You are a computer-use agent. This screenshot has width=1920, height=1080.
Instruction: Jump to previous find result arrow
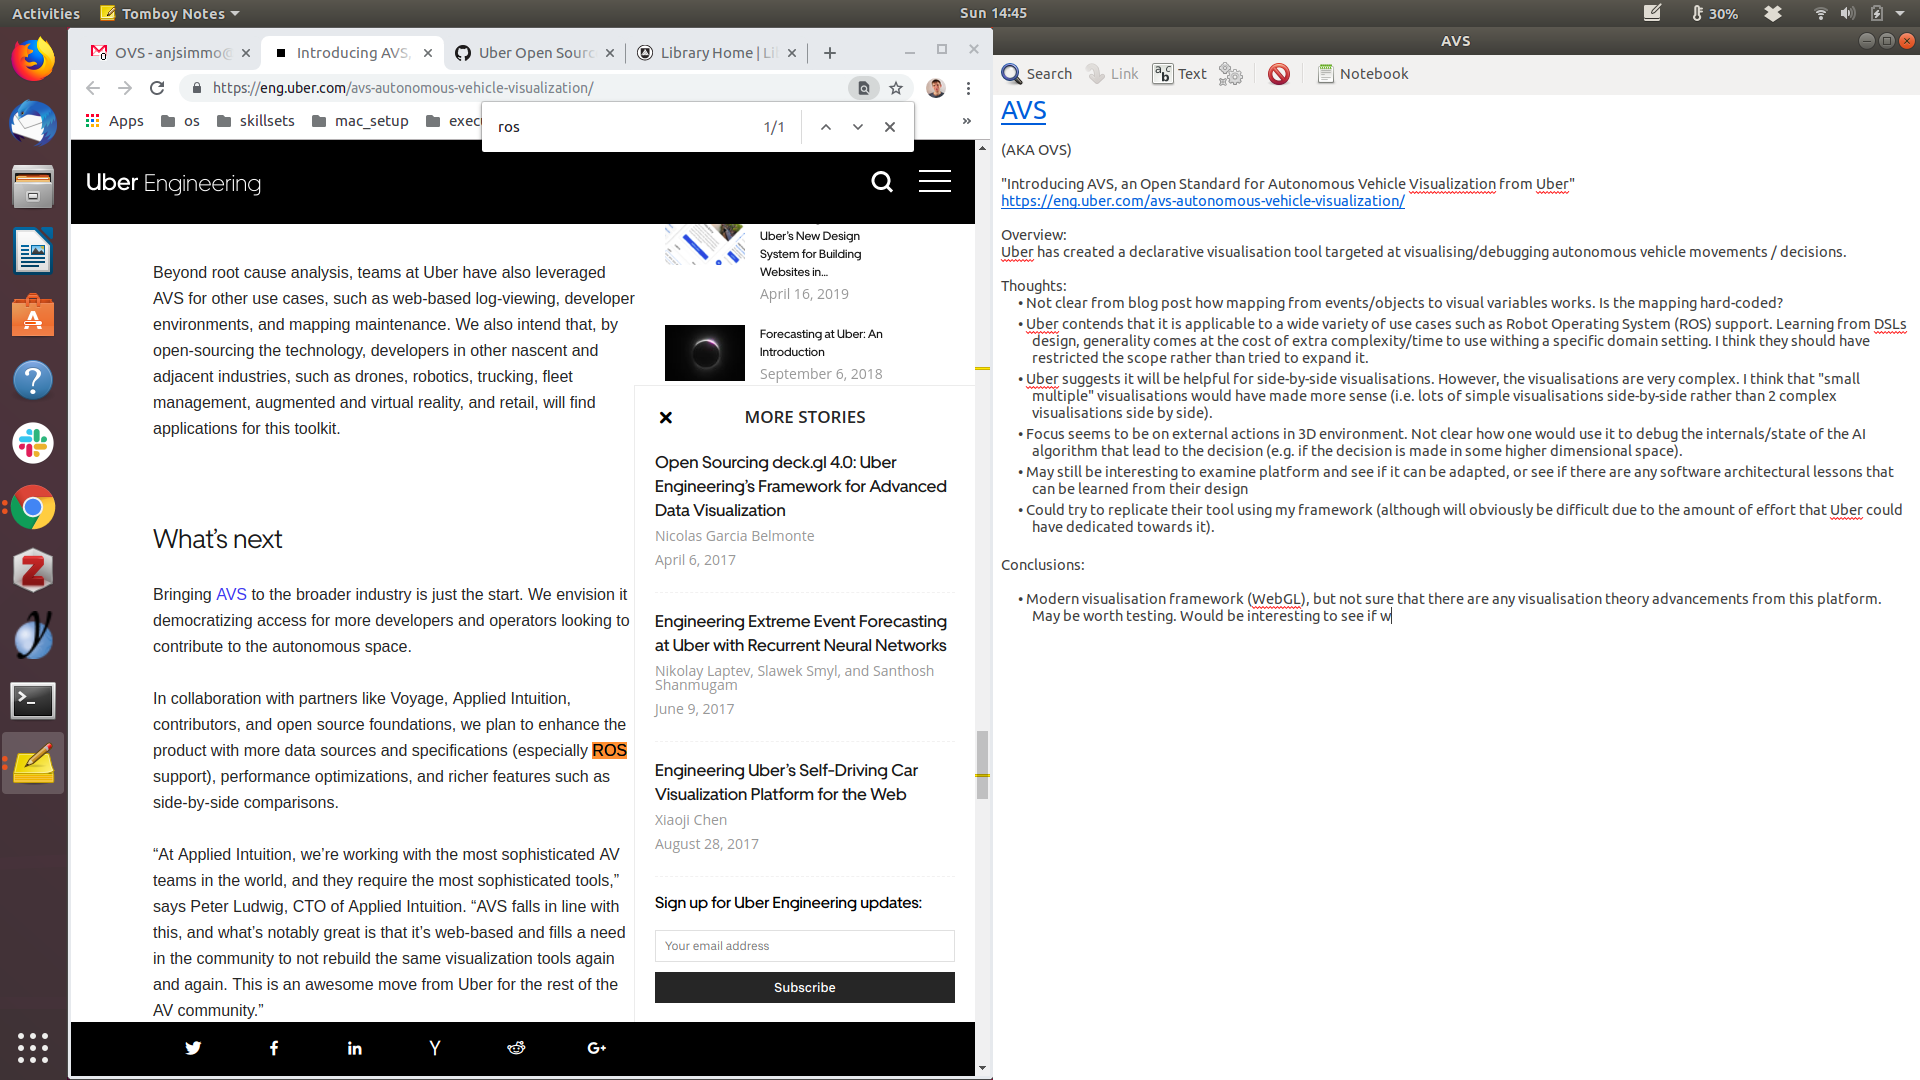pos(825,127)
